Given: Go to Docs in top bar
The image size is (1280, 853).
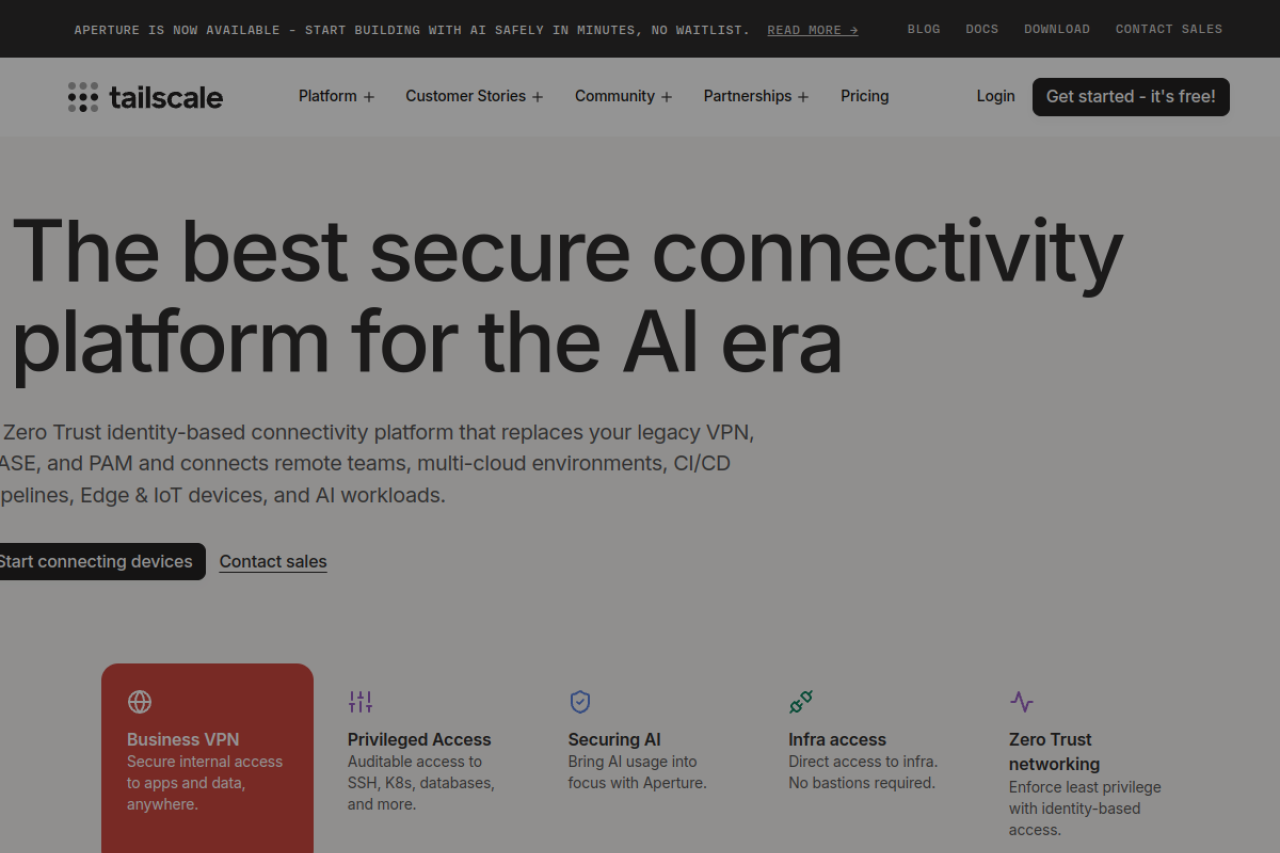Looking at the screenshot, I should click(x=981, y=29).
